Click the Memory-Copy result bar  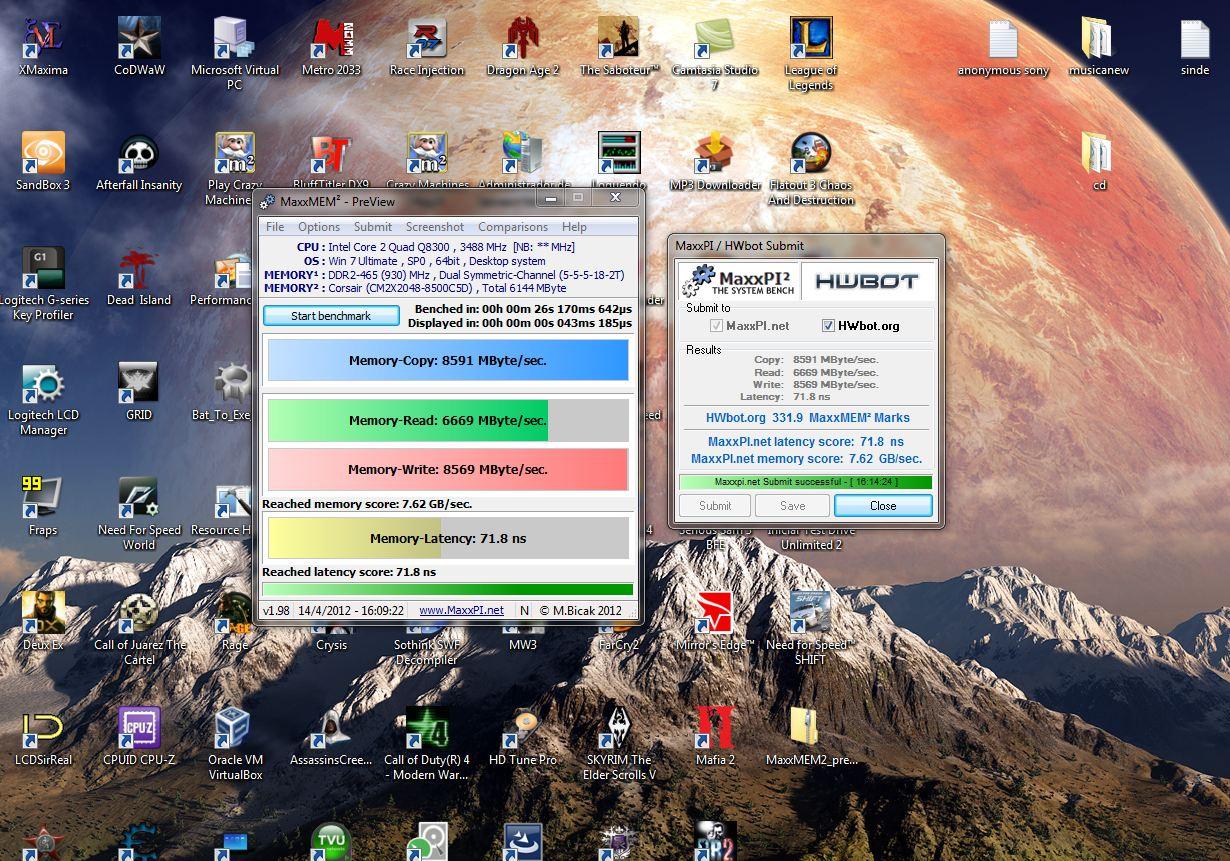(x=448, y=360)
